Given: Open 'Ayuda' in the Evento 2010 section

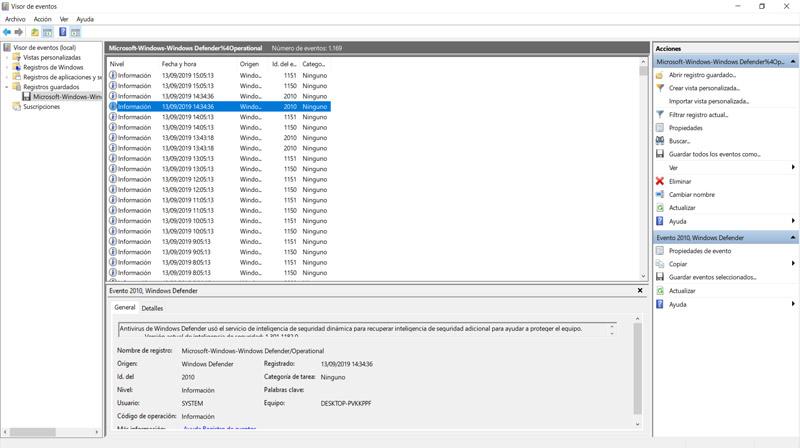Looking at the screenshot, I should pos(678,305).
